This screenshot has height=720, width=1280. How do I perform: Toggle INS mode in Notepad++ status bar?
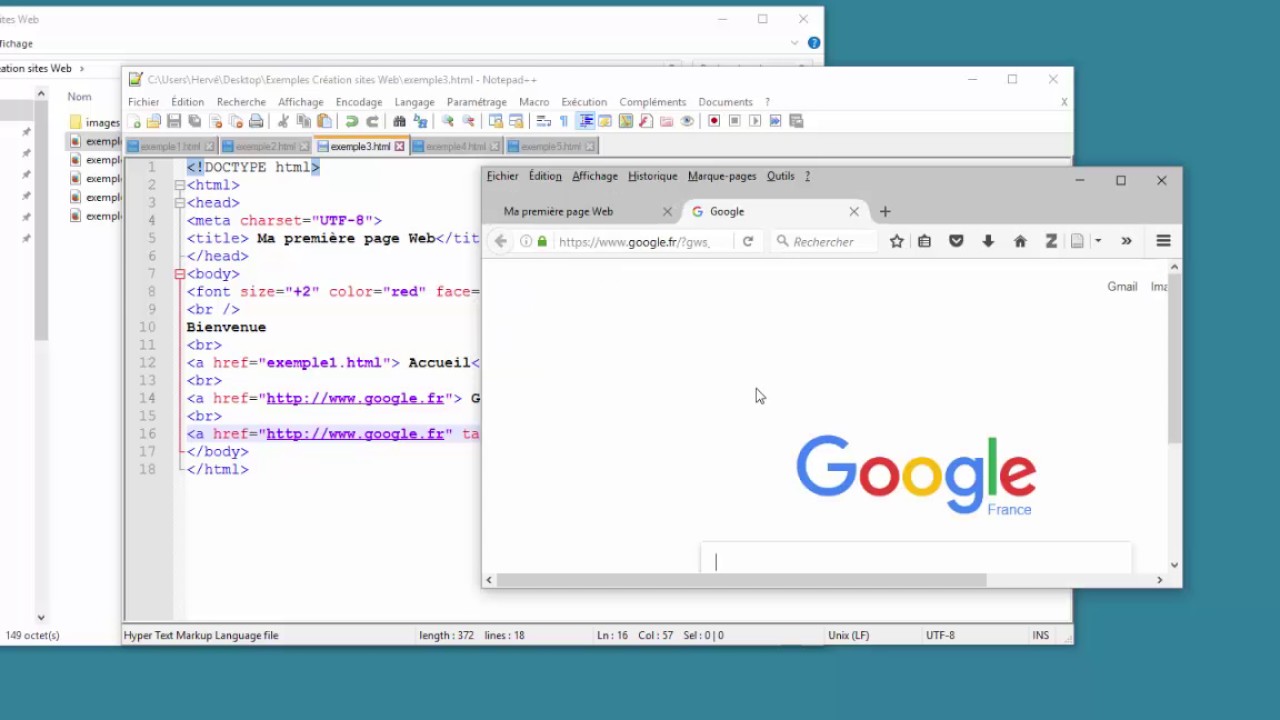[x=1041, y=635]
